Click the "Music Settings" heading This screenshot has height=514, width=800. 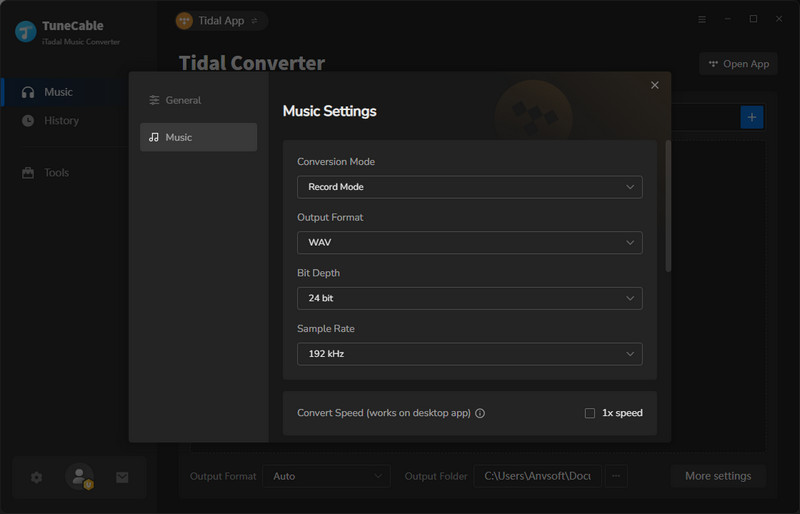point(330,111)
